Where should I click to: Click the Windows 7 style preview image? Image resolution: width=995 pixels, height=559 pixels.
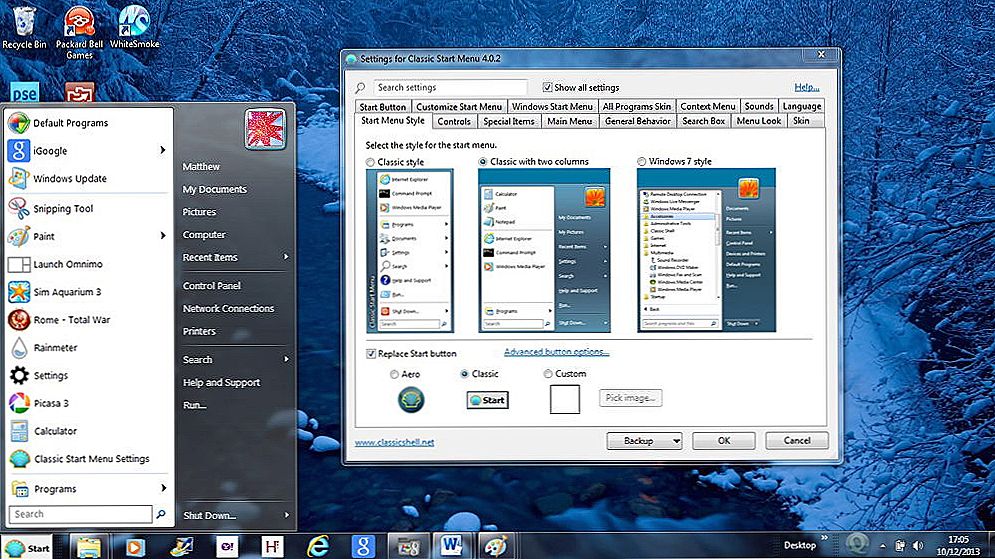(706, 250)
